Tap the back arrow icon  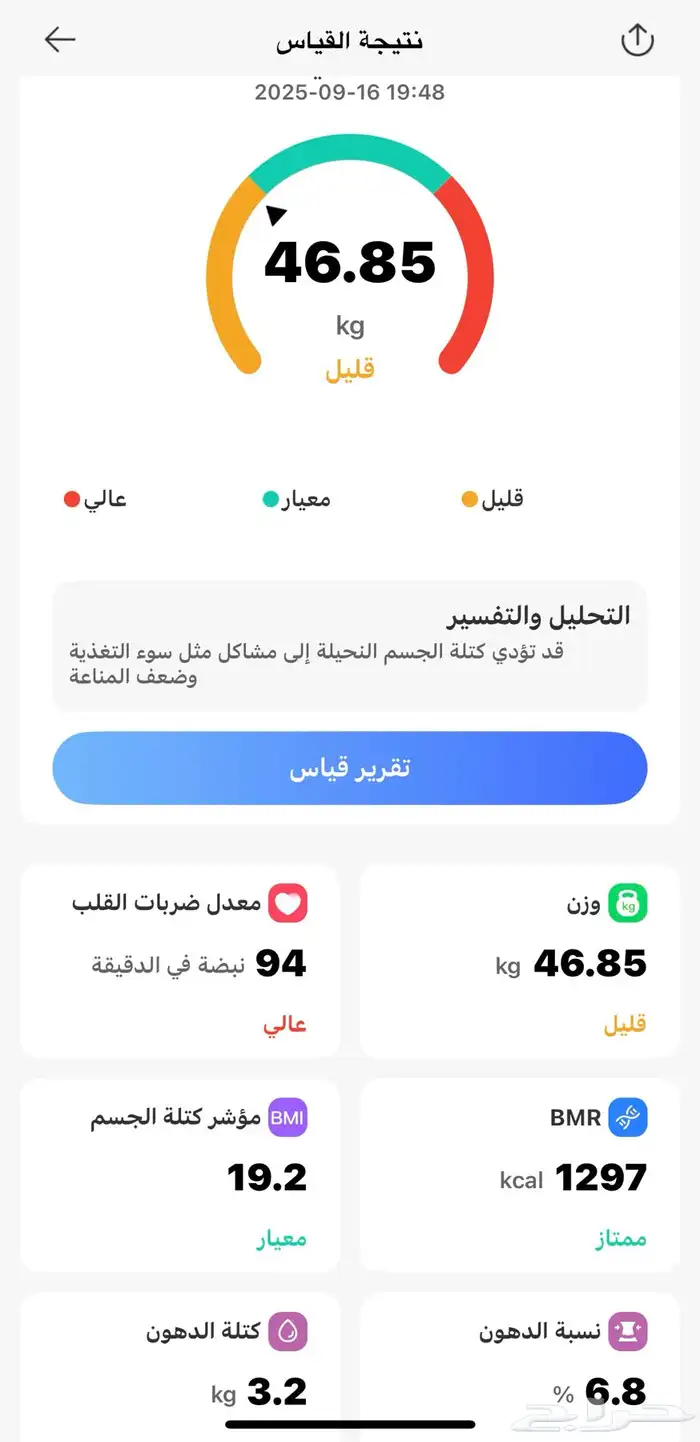[60, 40]
